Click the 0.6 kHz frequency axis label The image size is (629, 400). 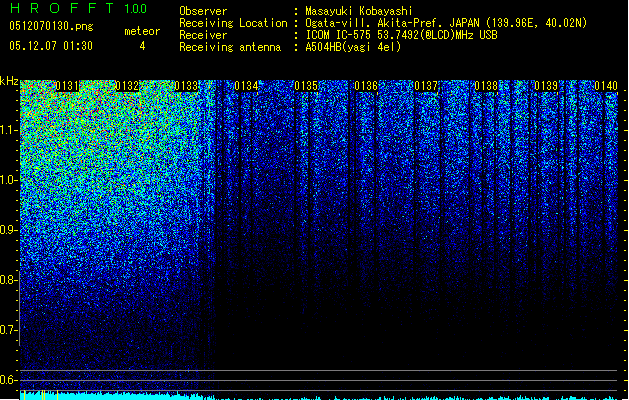point(9,380)
